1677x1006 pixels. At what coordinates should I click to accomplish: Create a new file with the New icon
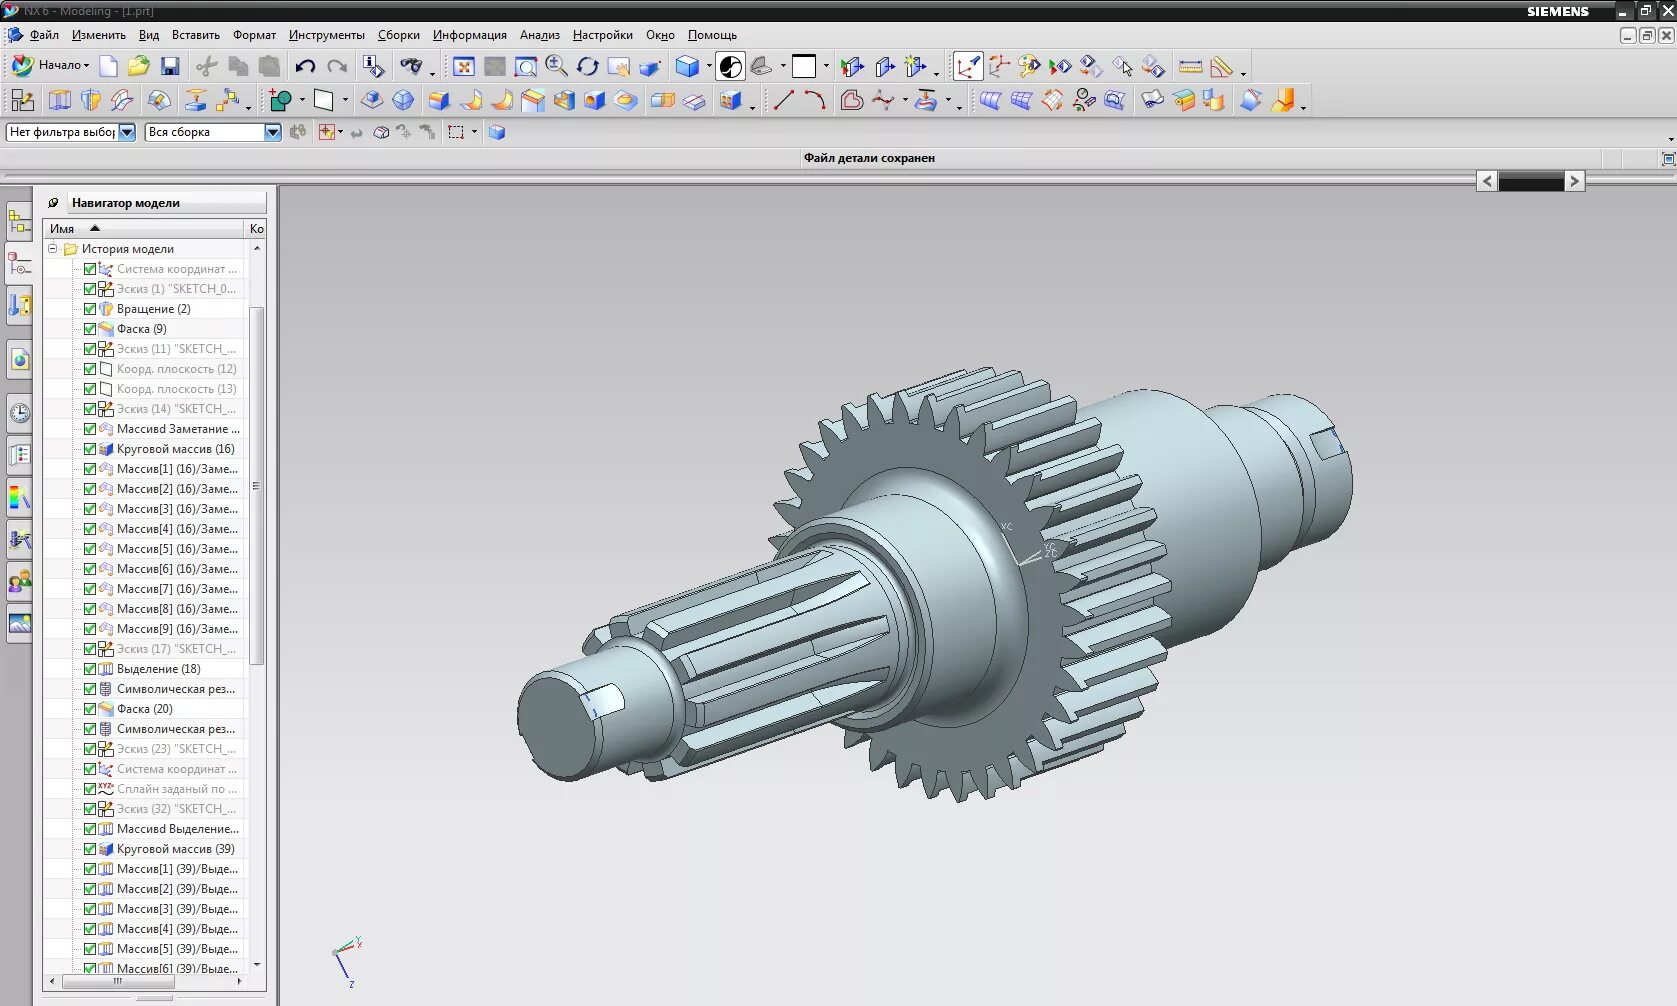click(108, 66)
